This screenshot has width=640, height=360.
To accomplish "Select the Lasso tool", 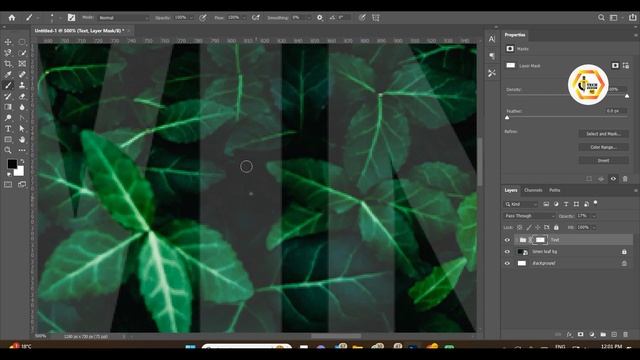I will (x=8, y=53).
